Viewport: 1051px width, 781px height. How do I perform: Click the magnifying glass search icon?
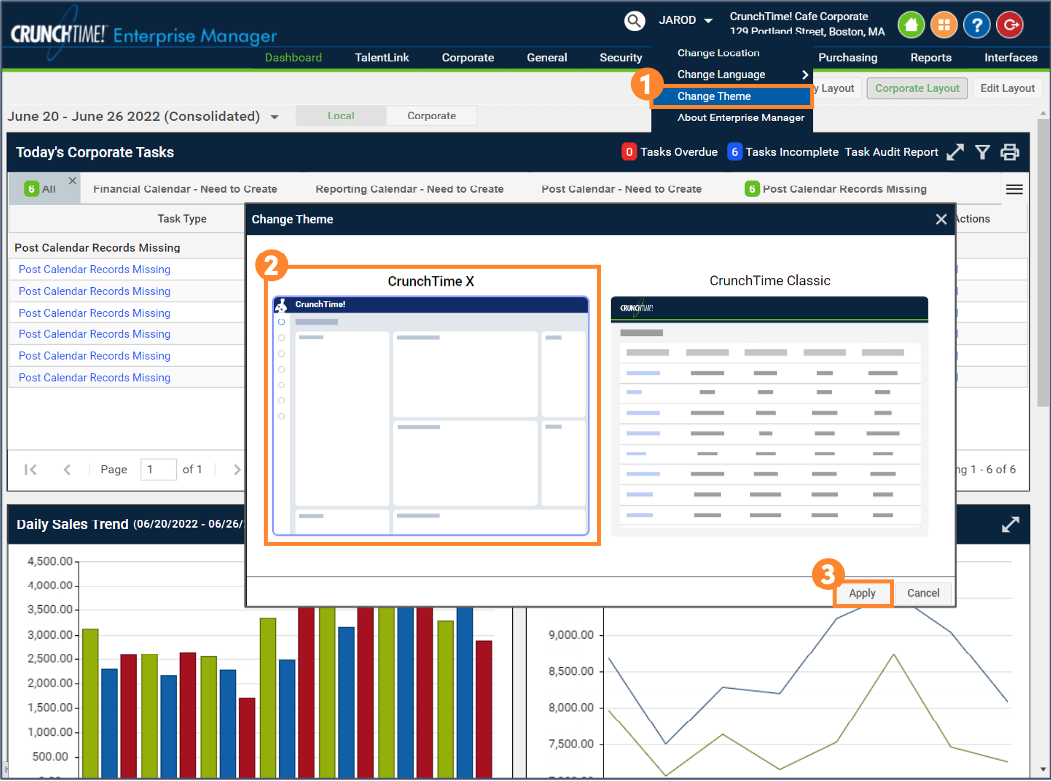634,21
